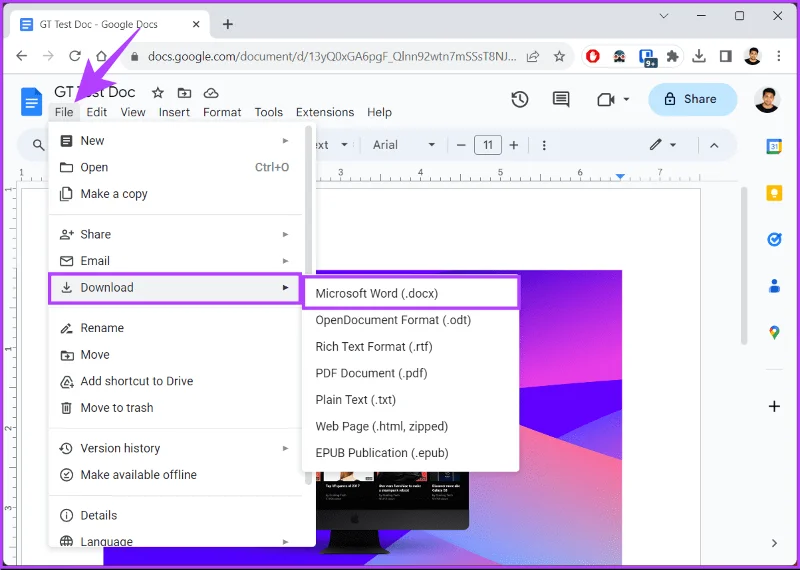The width and height of the screenshot is (800, 570).
Task: Open Google Tasks side panel icon
Action: 774,239
